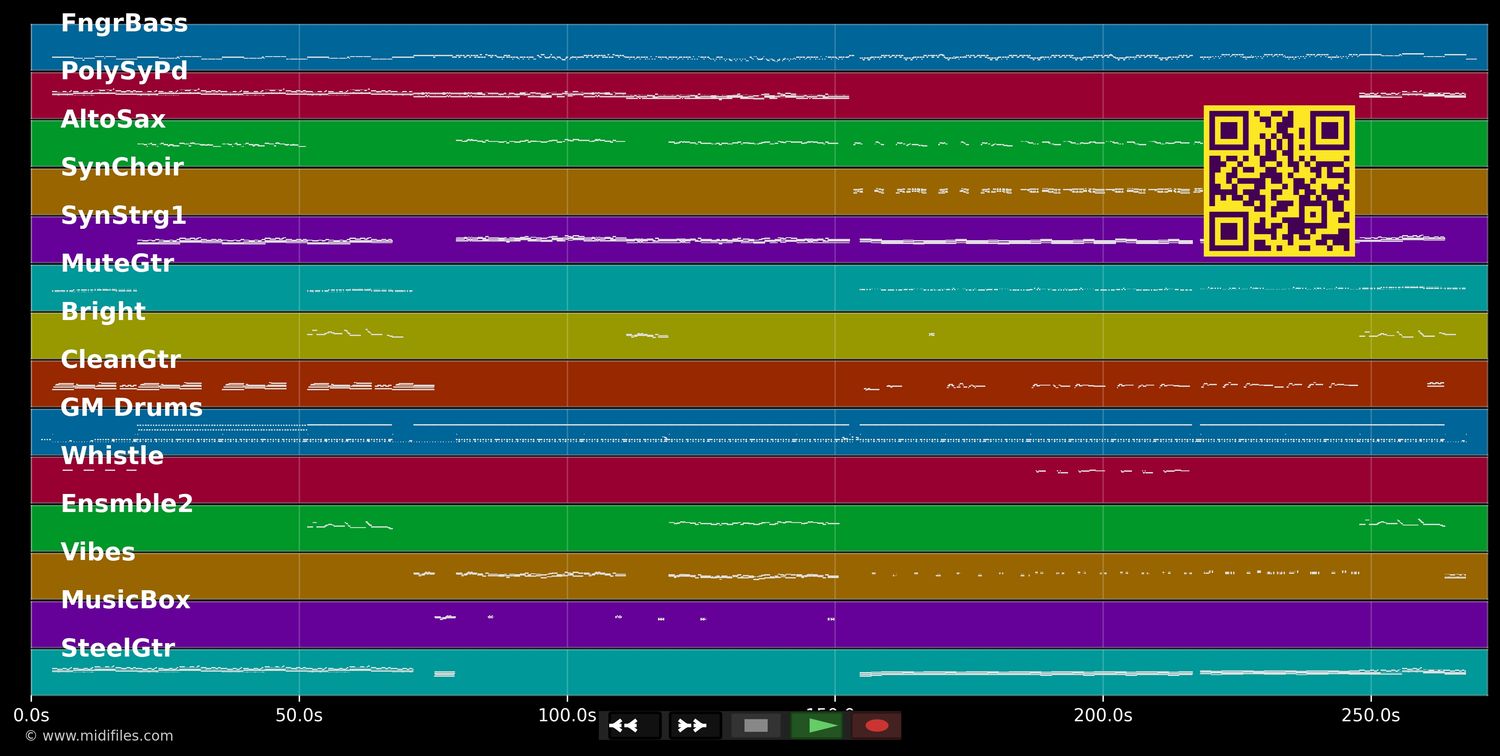Jump to the 50.0s timeline marker
Screen dimensions: 1500x756
(299, 715)
